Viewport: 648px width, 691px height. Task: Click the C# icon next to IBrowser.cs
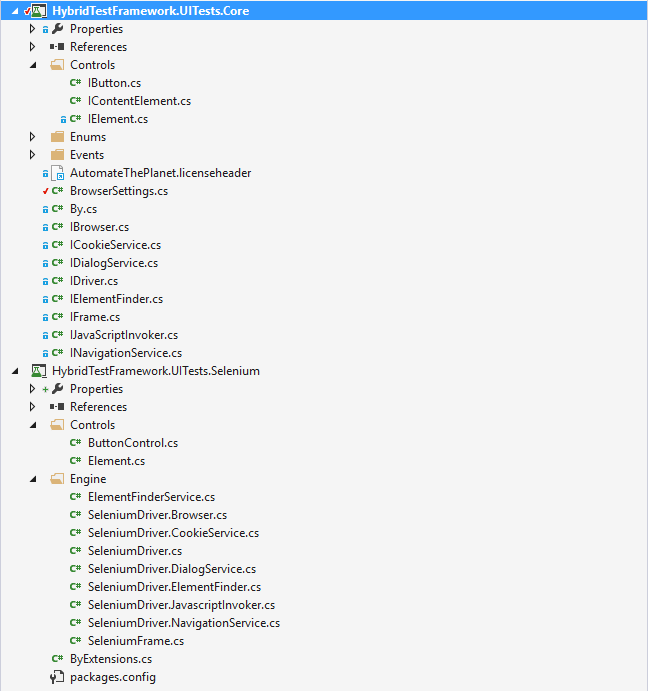pos(57,227)
